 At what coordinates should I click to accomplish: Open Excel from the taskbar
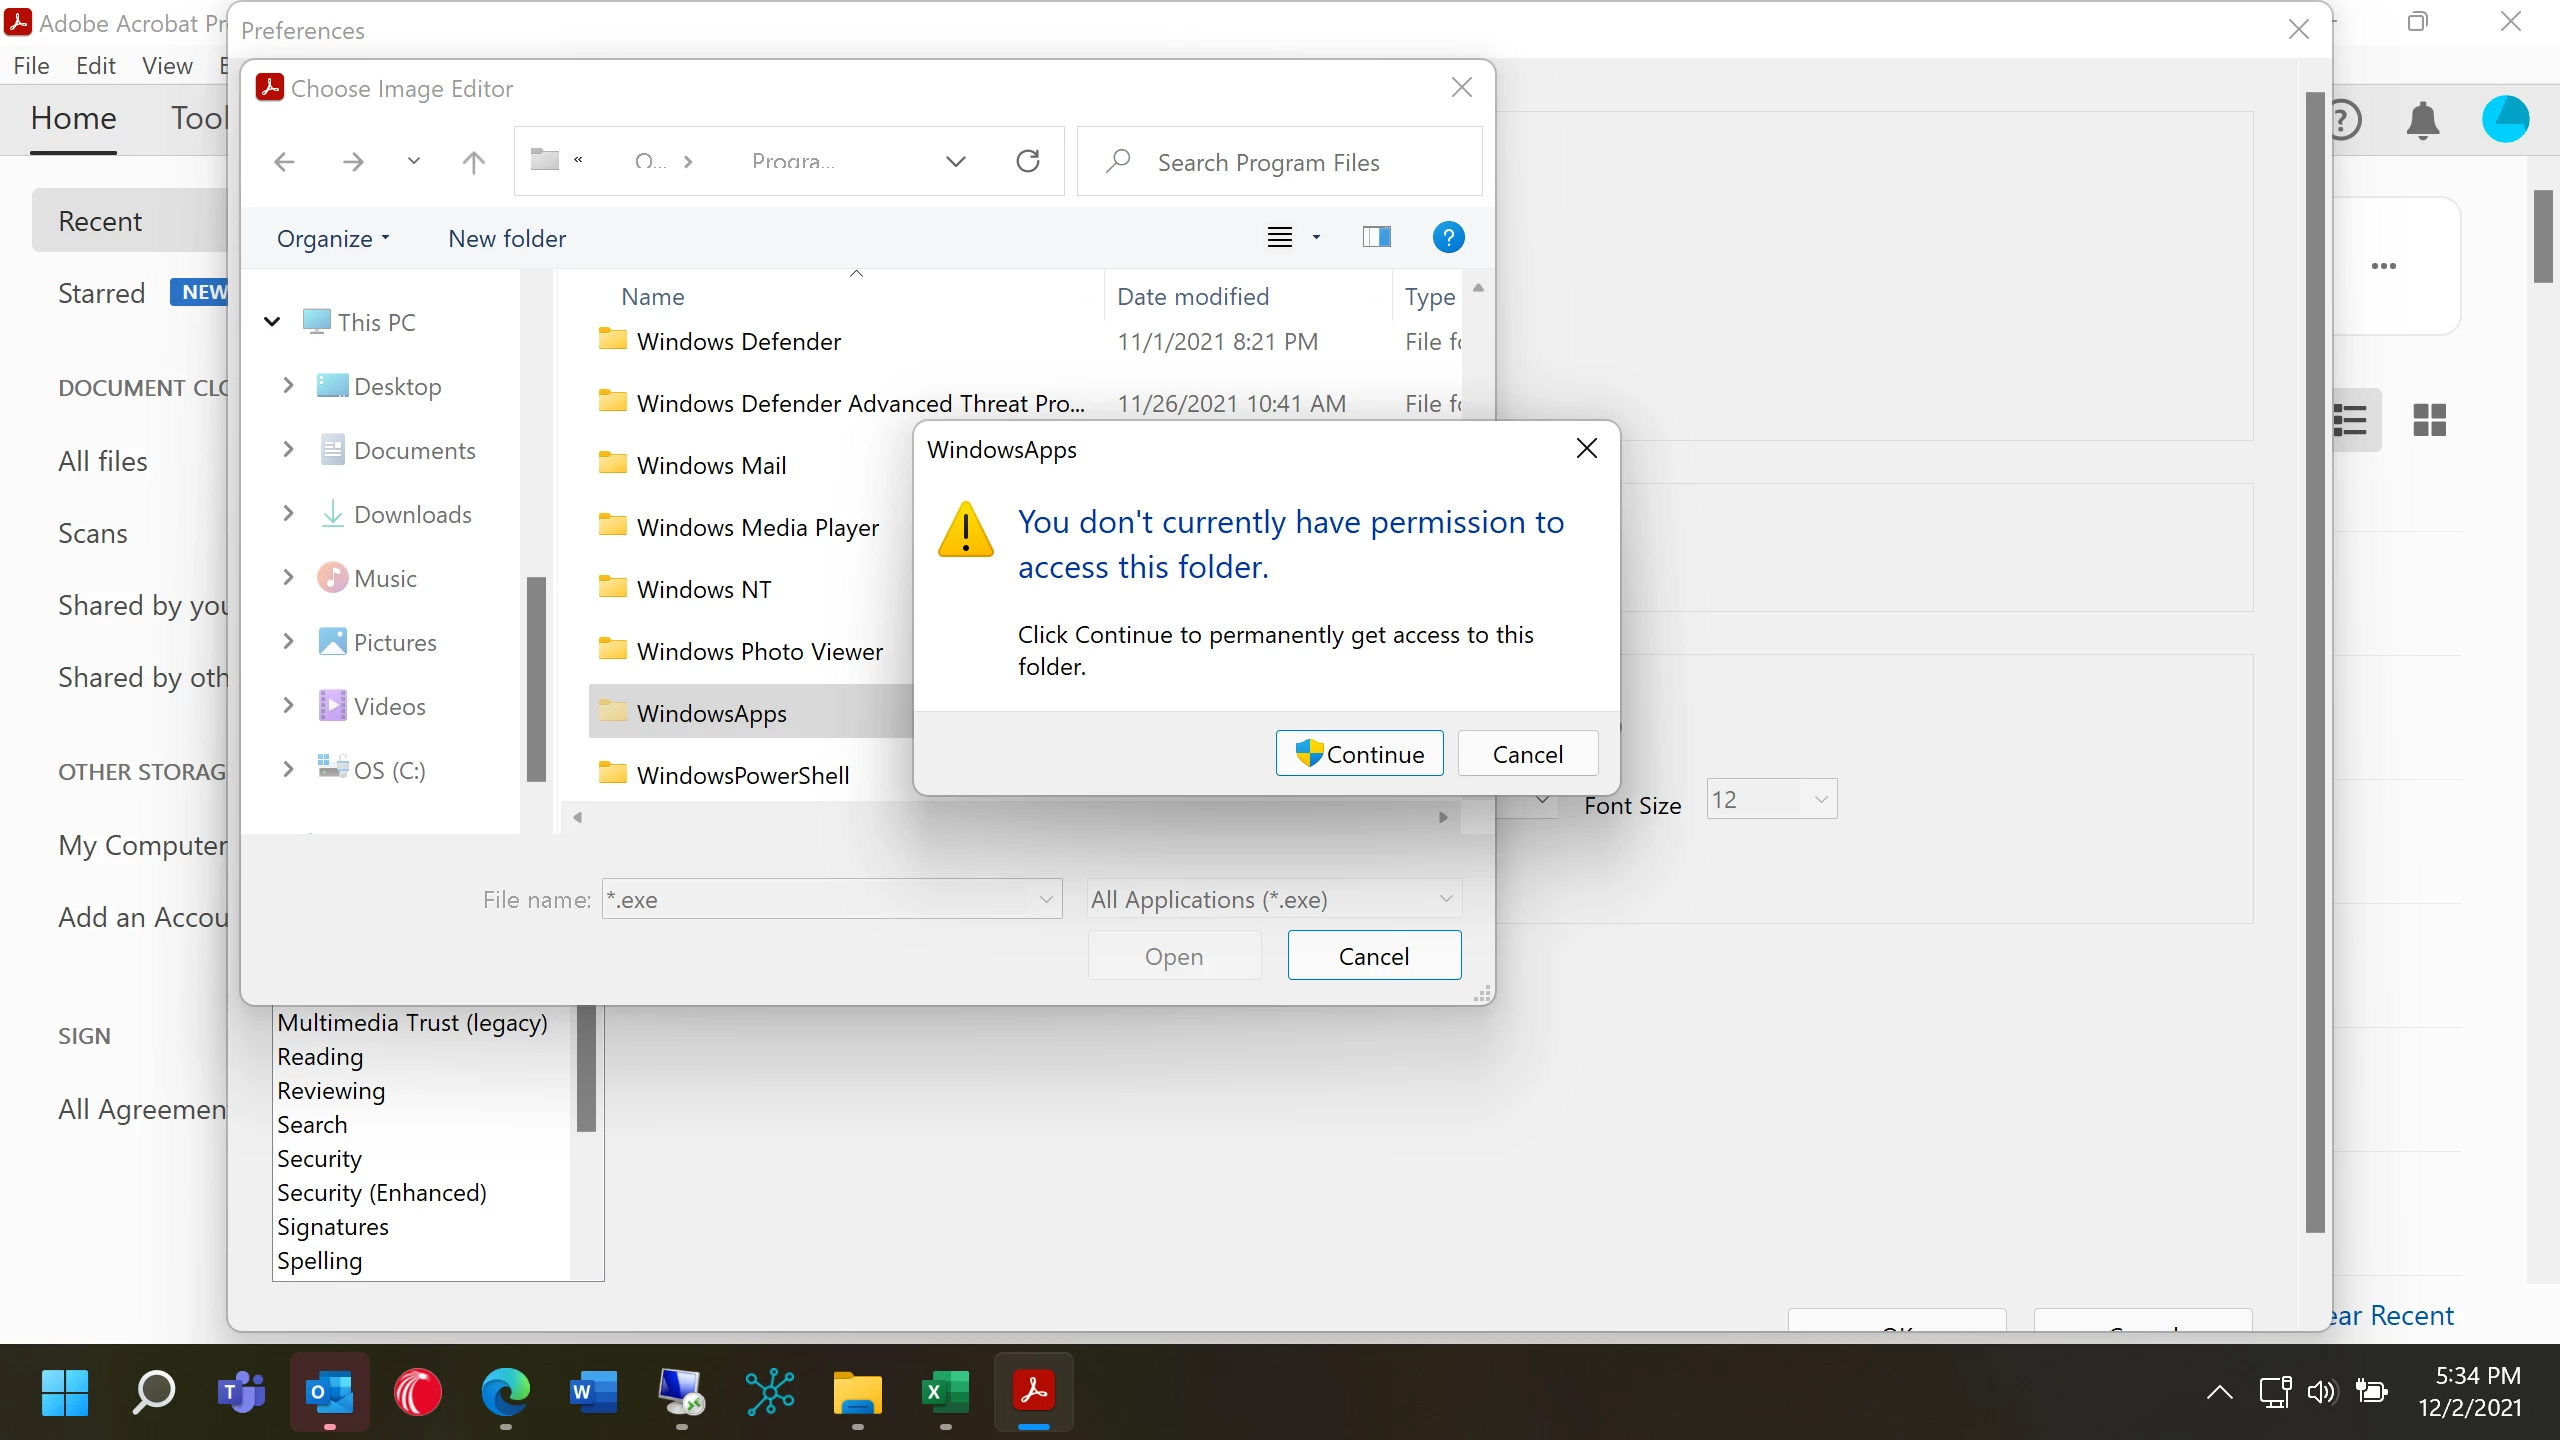pos(944,1392)
